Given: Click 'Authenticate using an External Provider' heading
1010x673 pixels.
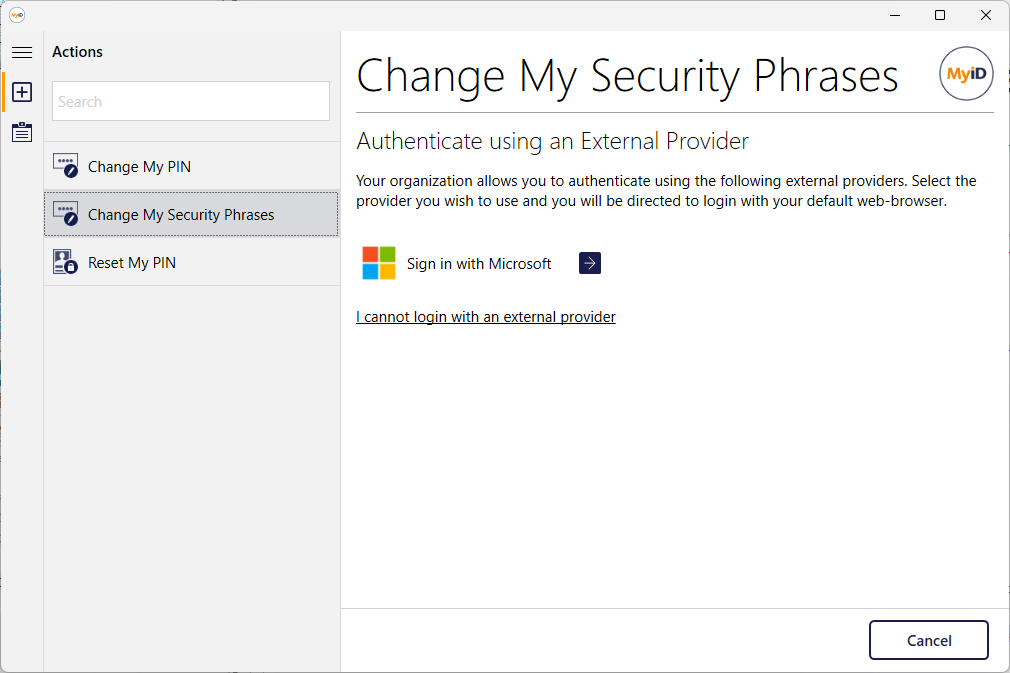Looking at the screenshot, I should point(553,141).
